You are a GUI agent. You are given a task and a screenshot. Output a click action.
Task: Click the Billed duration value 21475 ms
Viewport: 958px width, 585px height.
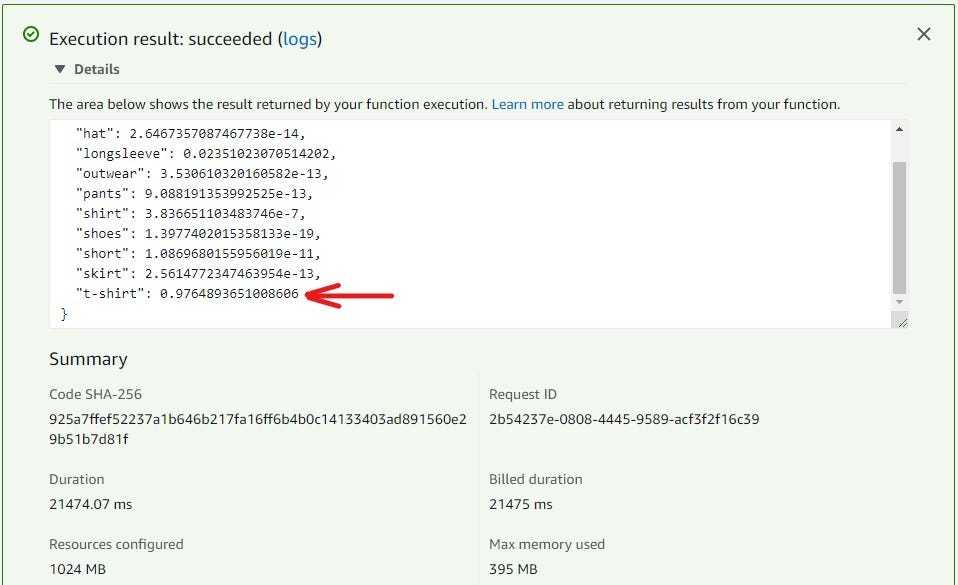[520, 504]
